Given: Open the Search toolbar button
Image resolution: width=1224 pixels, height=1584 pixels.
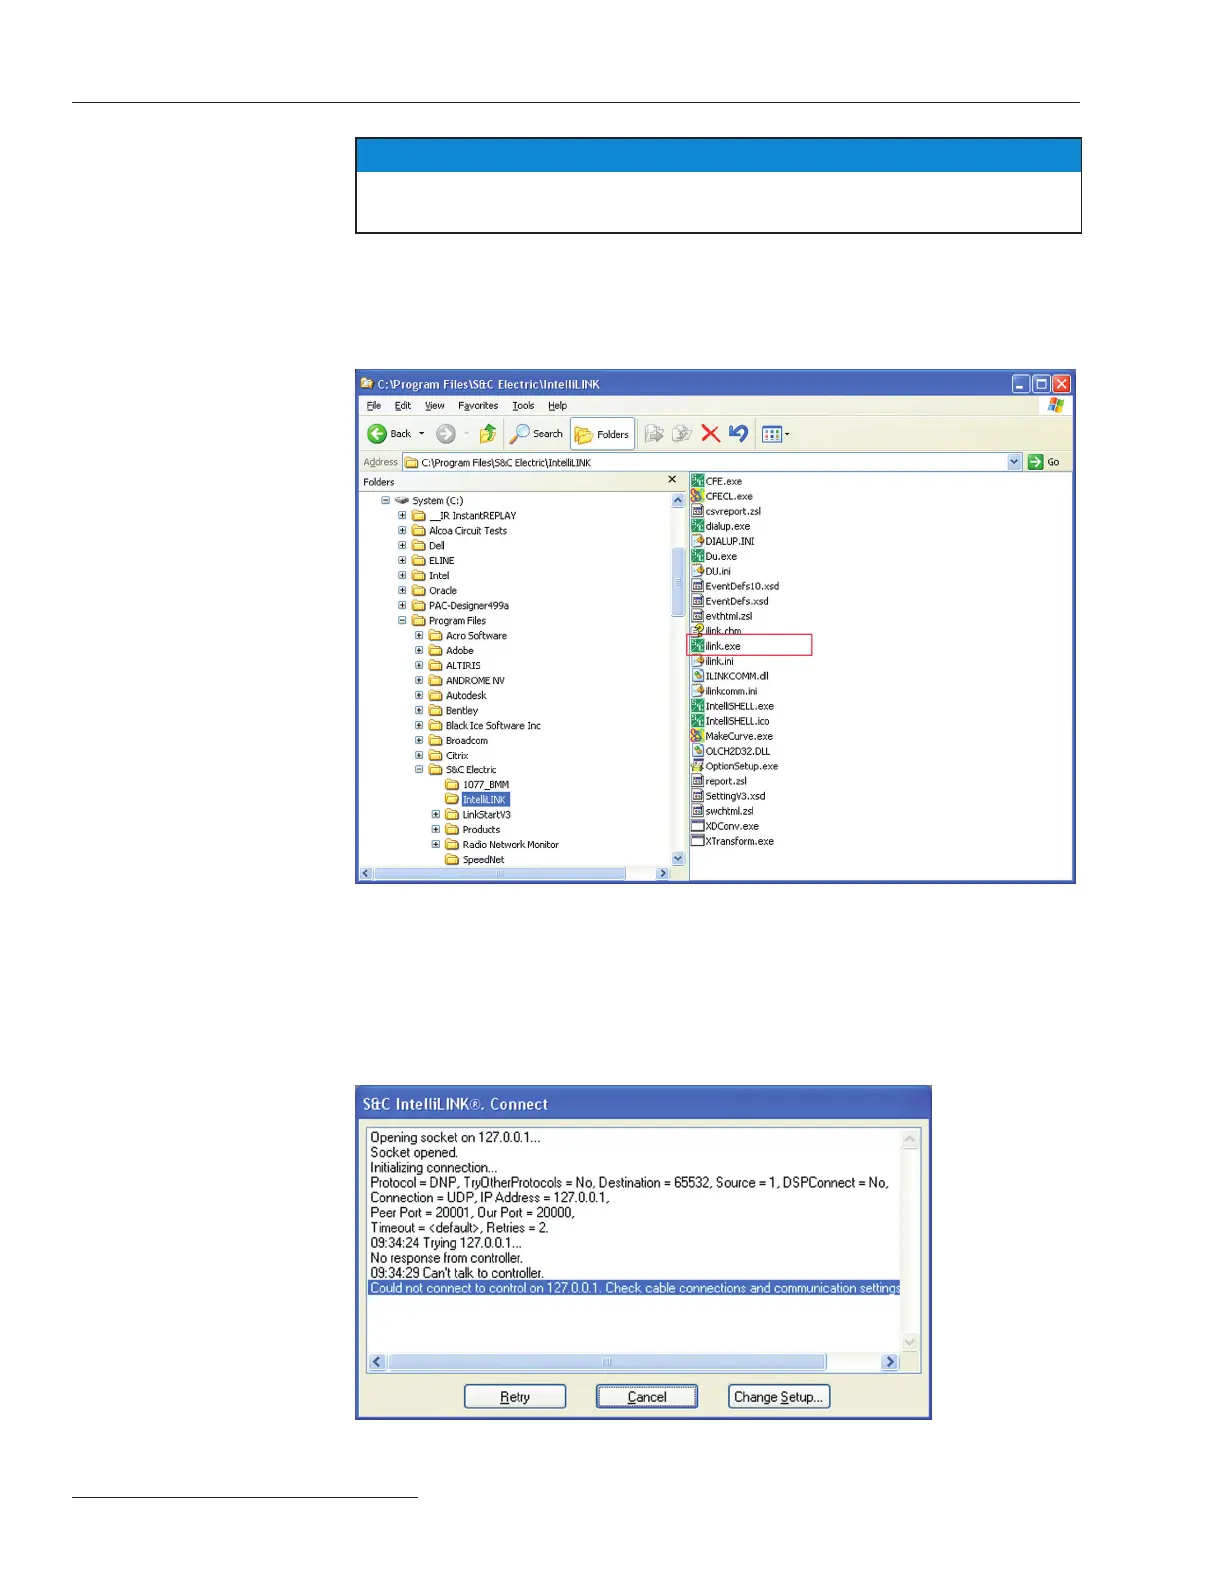Looking at the screenshot, I should click(537, 434).
